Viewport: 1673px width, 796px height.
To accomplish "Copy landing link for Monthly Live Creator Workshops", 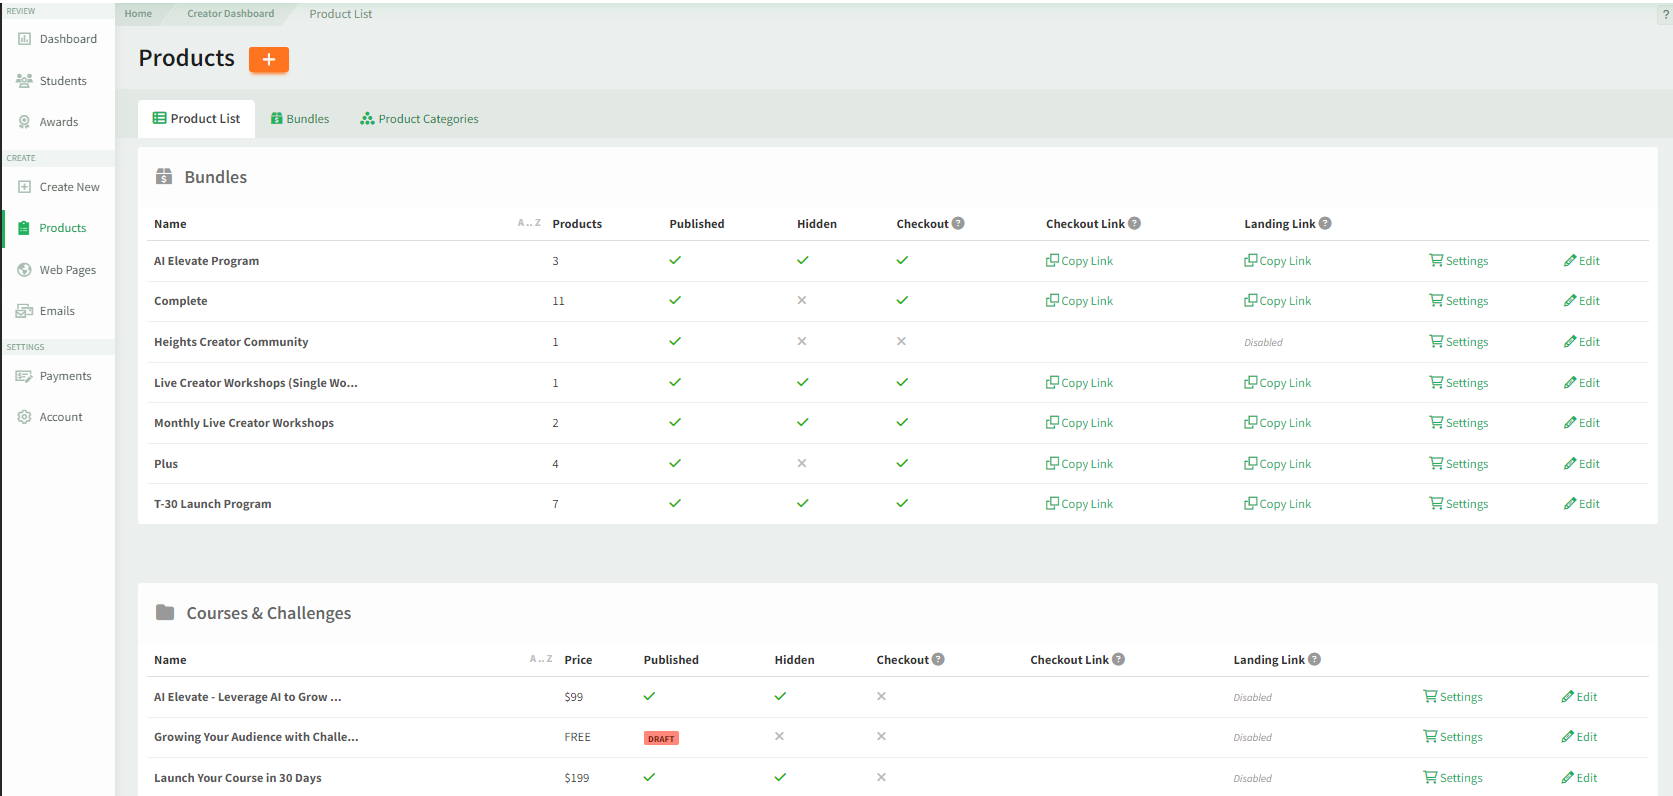I will pos(1277,423).
